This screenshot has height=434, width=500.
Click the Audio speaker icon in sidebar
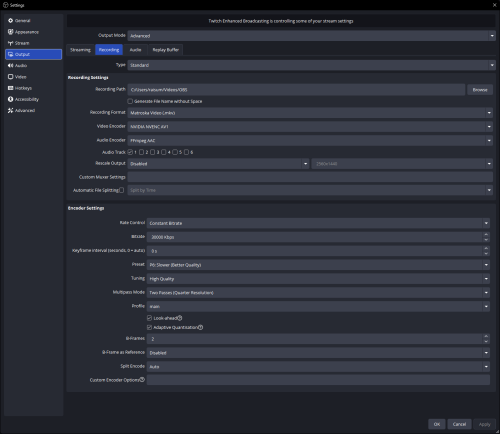10,66
